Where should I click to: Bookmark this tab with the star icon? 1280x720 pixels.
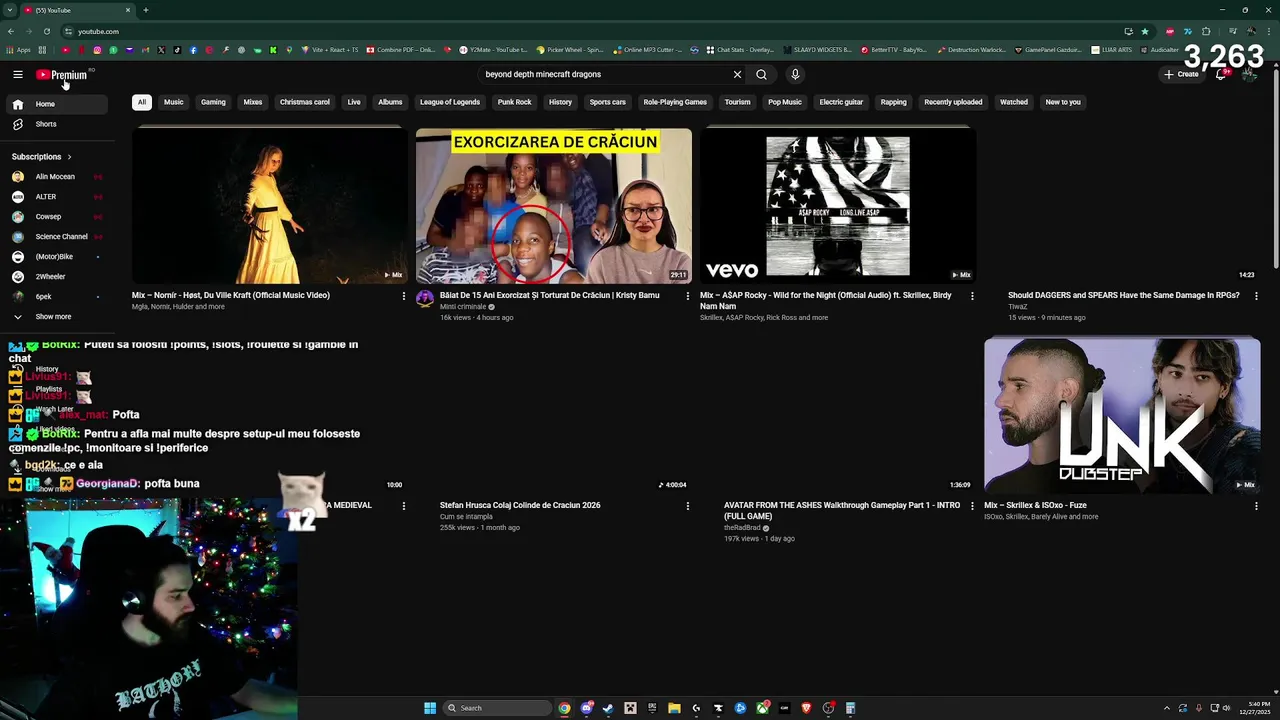point(1145,31)
